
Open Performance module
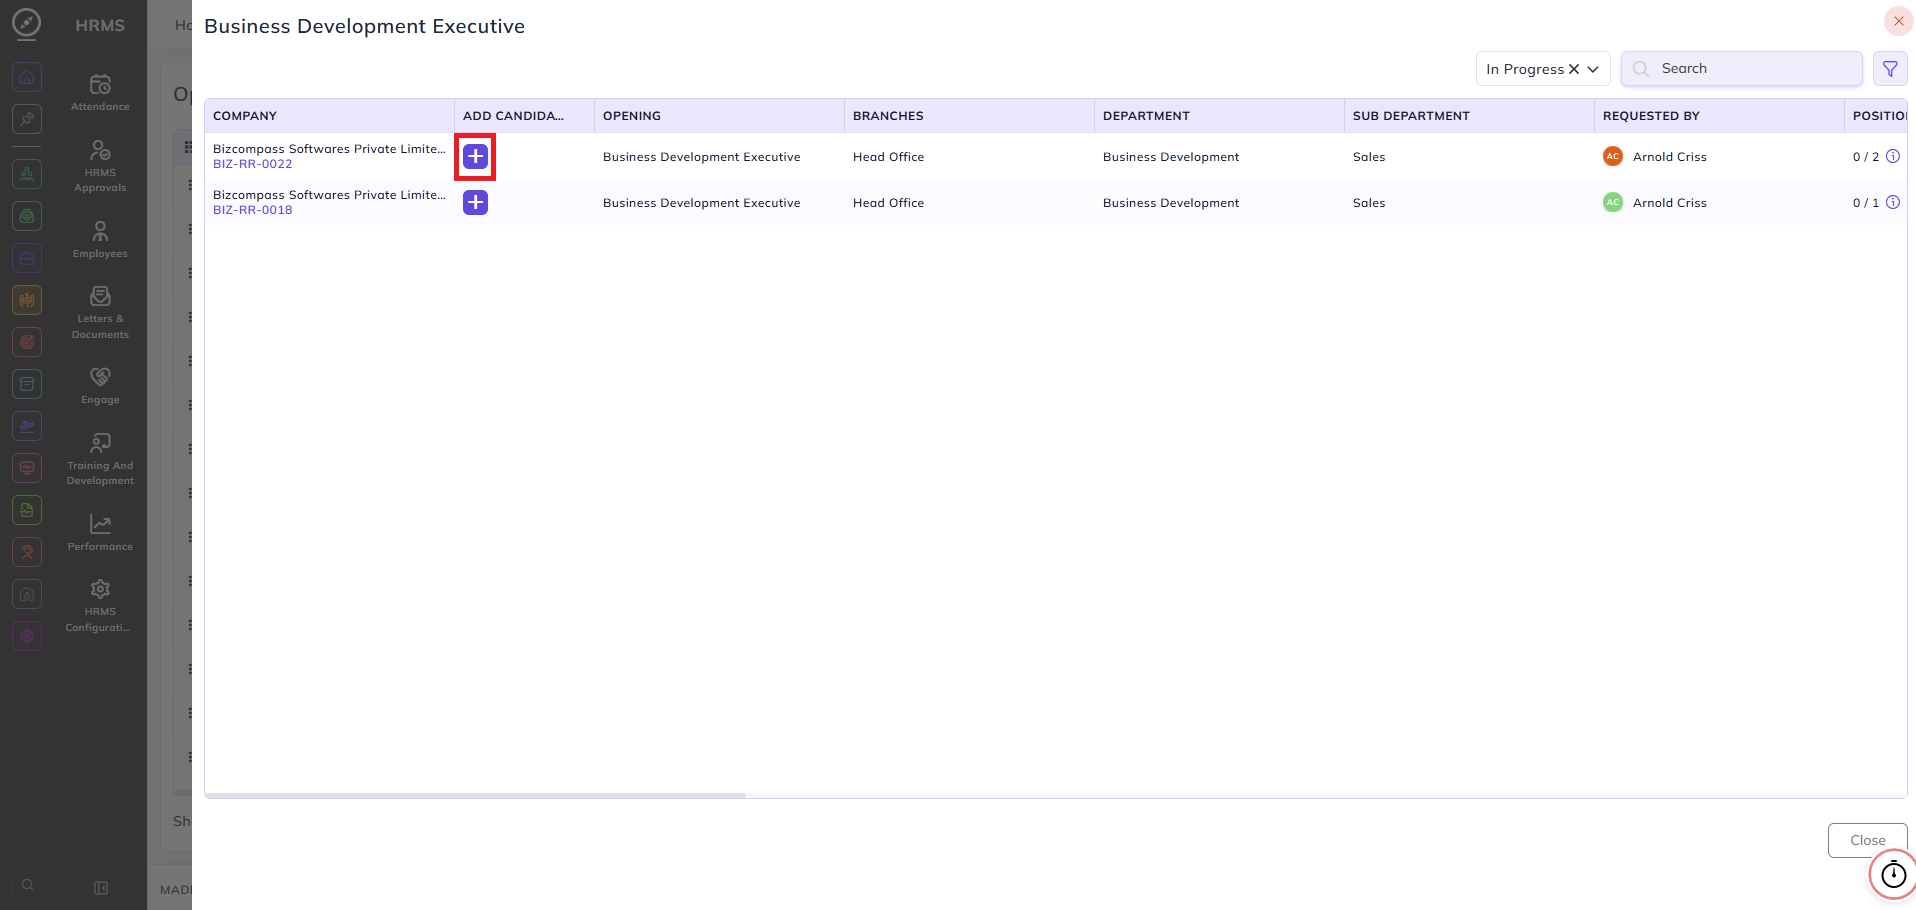(100, 533)
